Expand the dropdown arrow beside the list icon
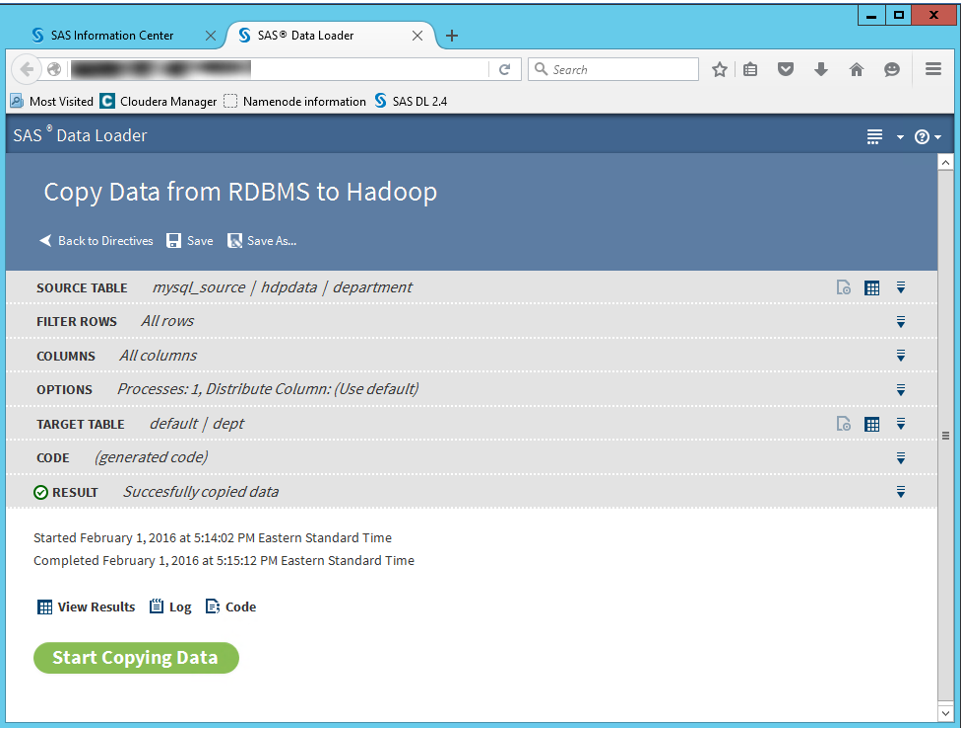The width and height of the screenshot is (964, 730). point(900,137)
